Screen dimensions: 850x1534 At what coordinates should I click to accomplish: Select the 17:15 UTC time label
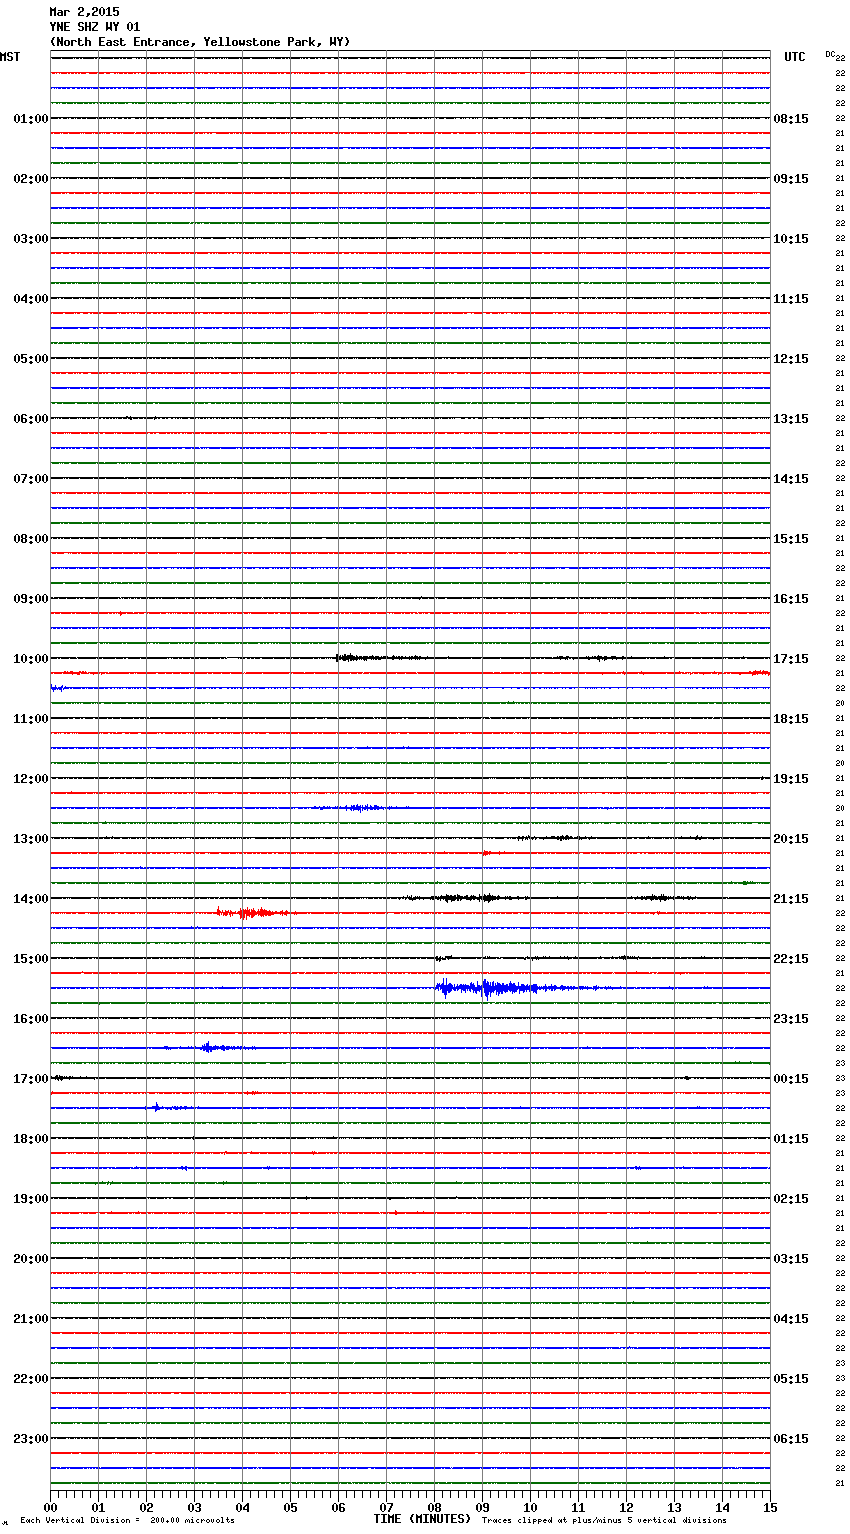point(791,659)
